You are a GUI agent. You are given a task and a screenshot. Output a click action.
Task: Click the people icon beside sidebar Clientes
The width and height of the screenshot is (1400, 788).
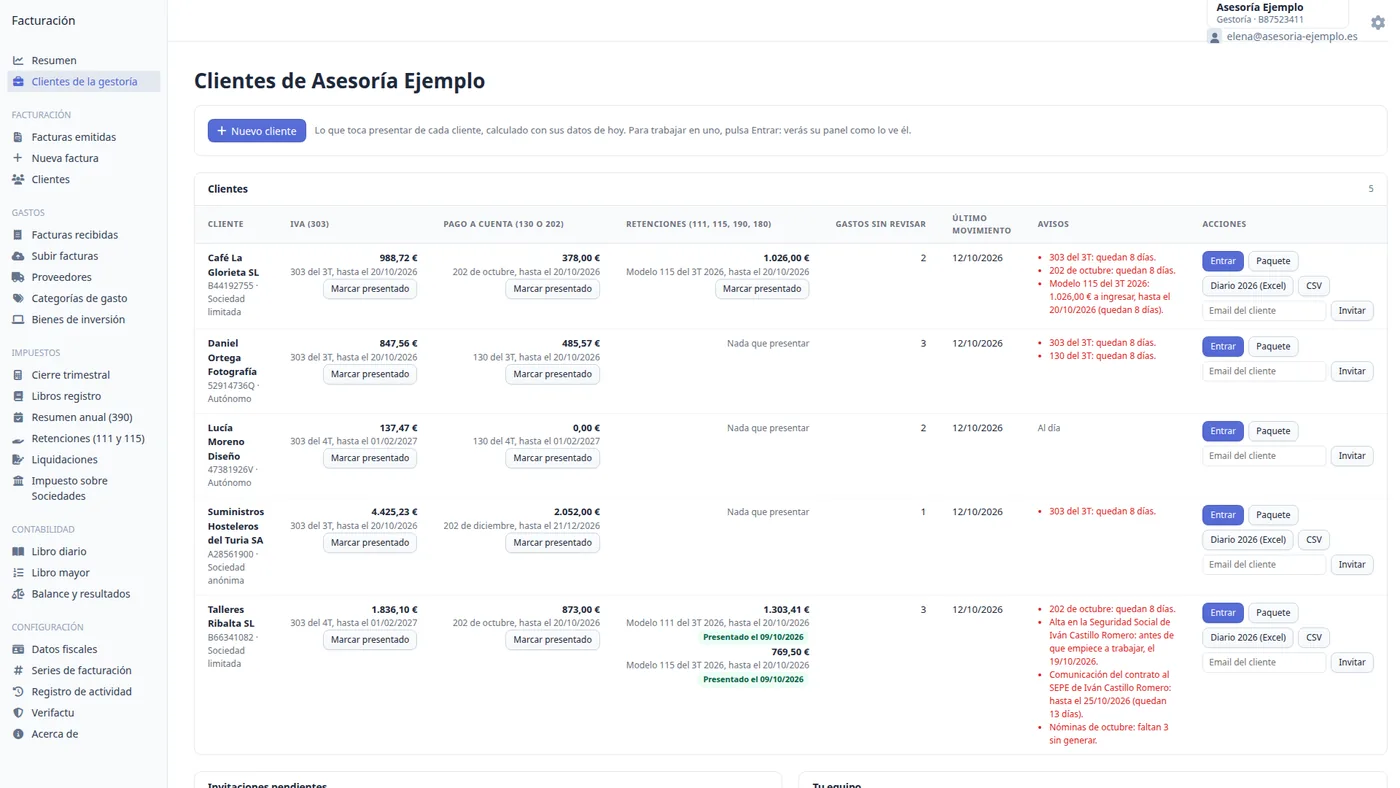[18, 180]
